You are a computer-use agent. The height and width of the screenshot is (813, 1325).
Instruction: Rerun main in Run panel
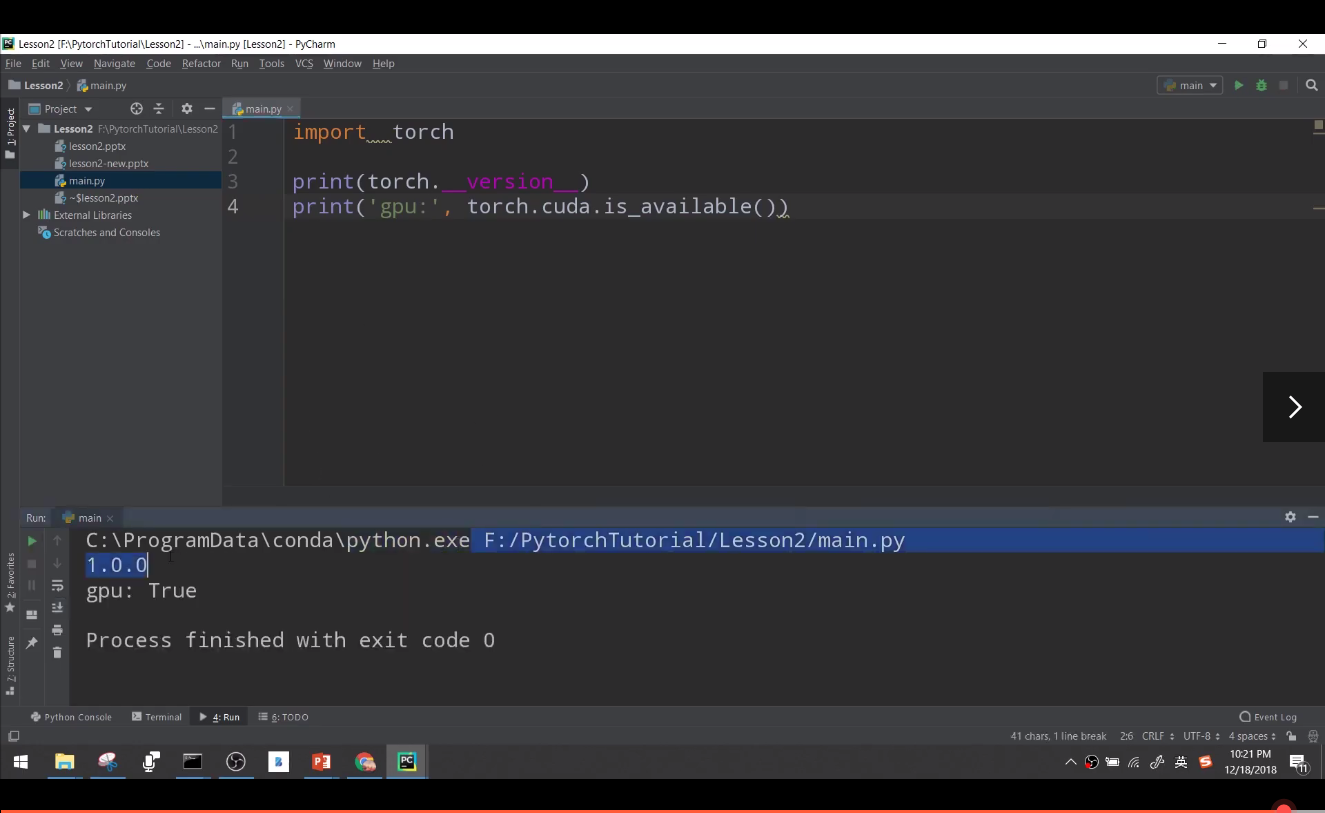32,541
